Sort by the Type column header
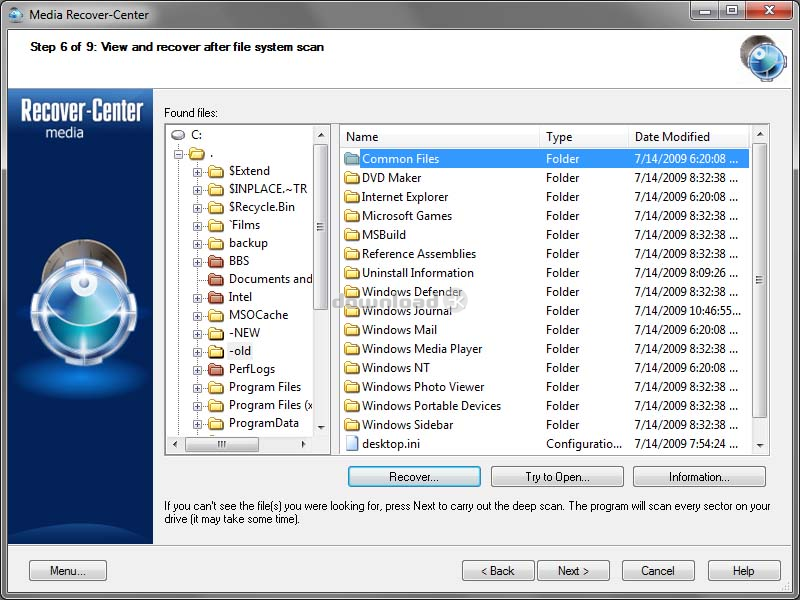Image resolution: width=800 pixels, height=600 pixels. (x=584, y=137)
